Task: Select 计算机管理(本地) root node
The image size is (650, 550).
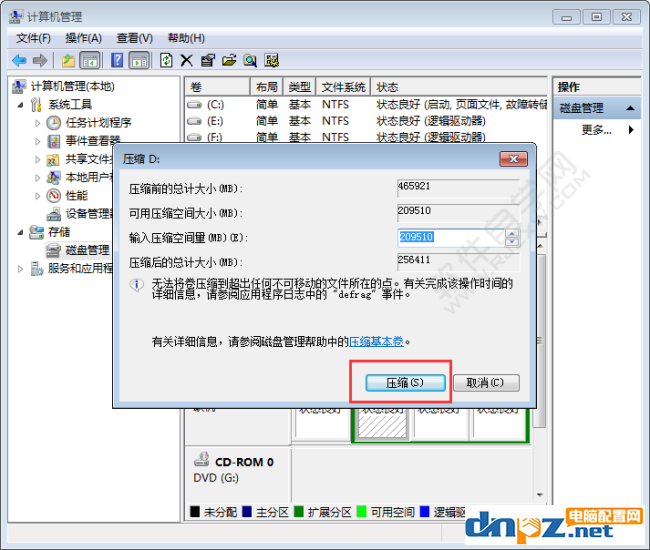Action: coord(73,86)
